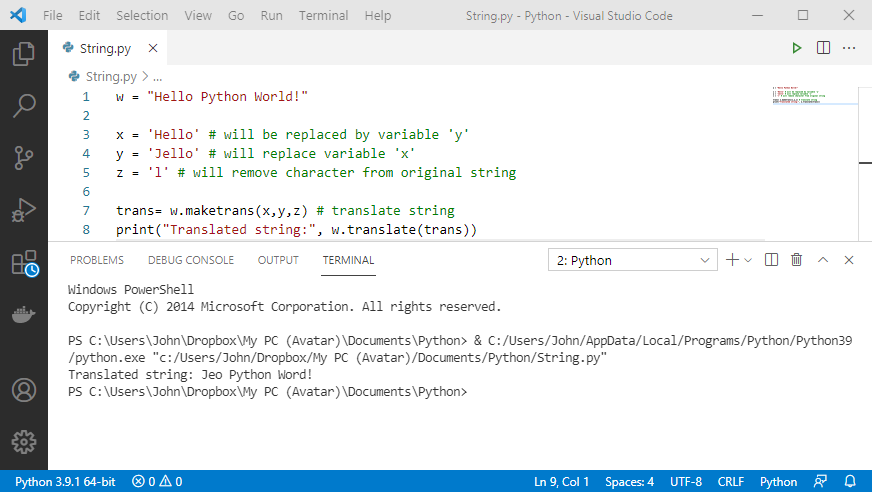Open the File menu

pos(53,16)
